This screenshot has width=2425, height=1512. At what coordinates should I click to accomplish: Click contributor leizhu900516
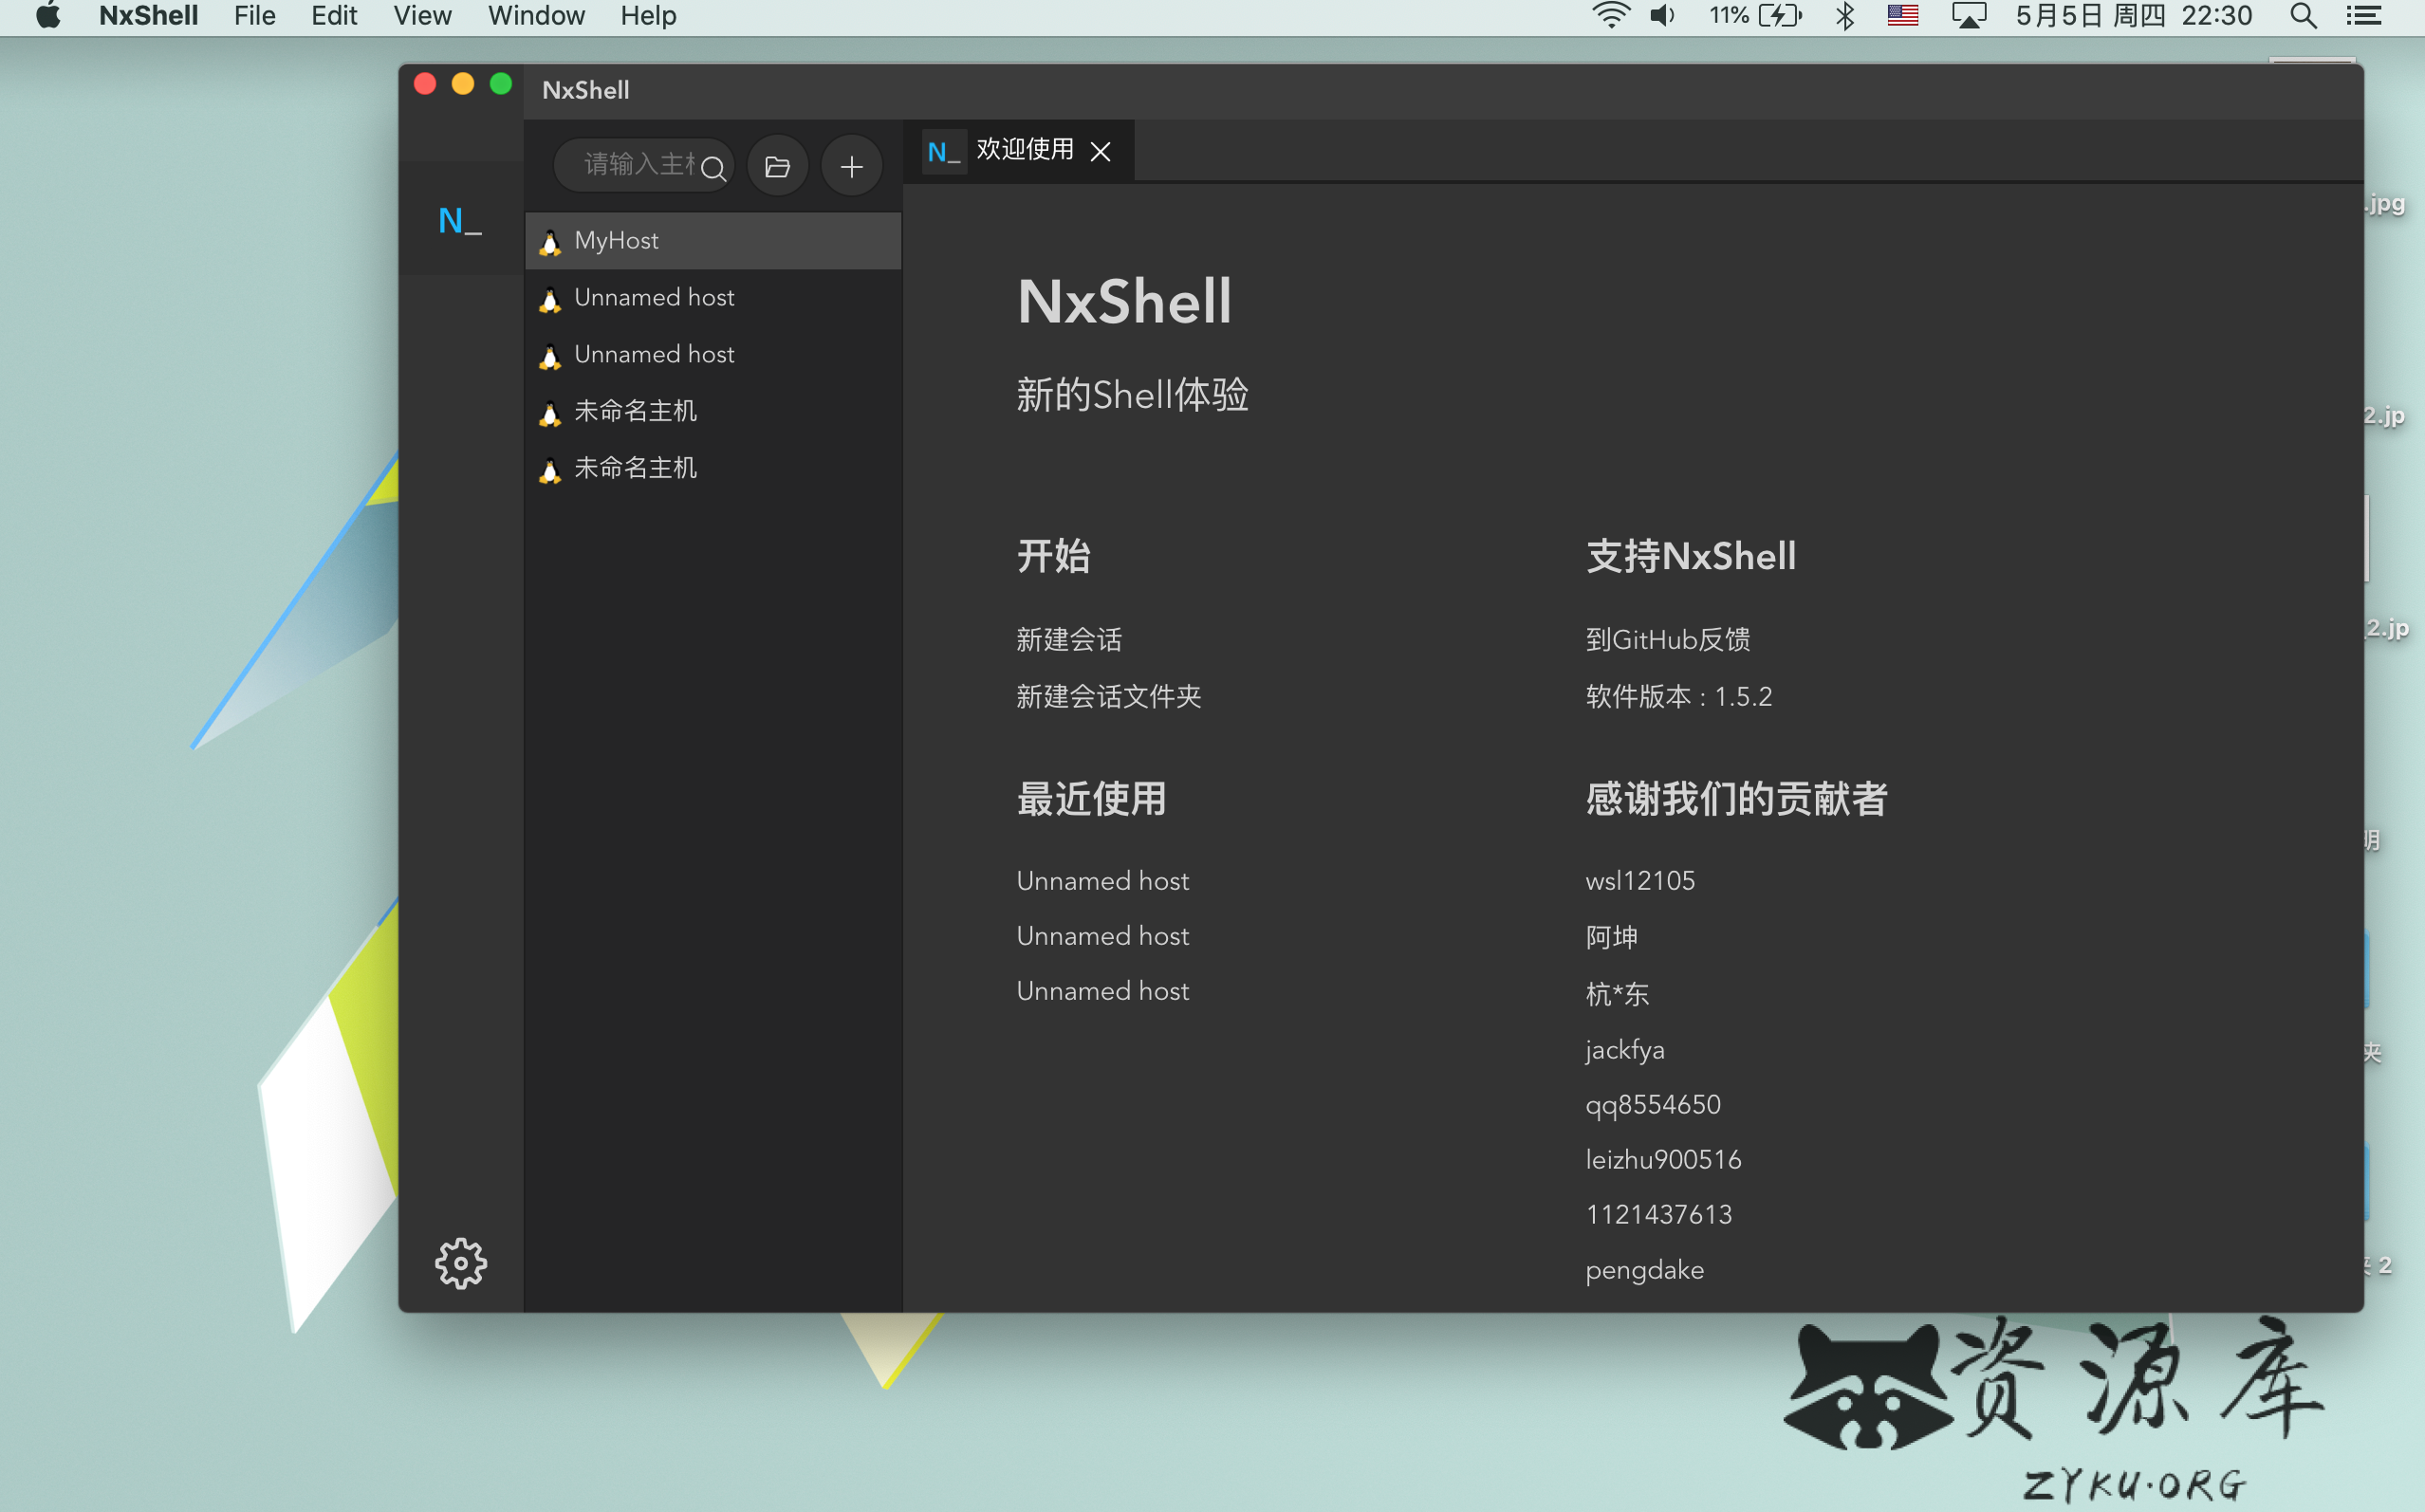tap(1663, 1160)
